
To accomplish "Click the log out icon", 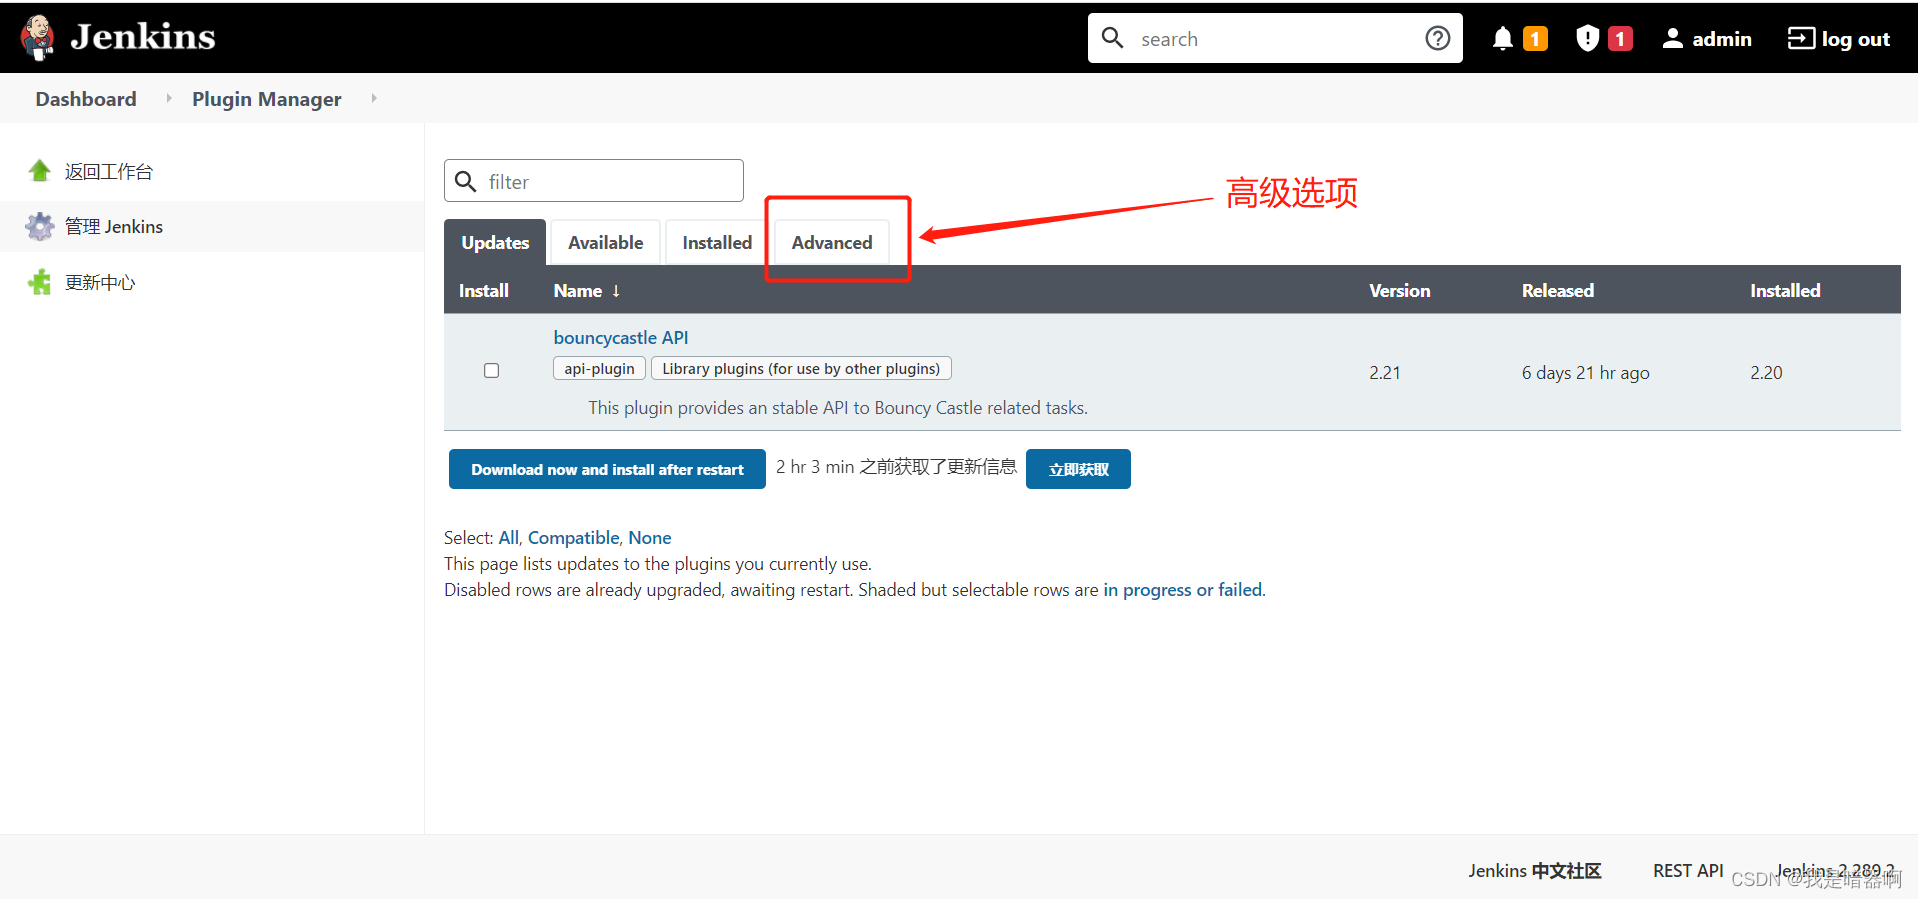I will pos(1801,38).
